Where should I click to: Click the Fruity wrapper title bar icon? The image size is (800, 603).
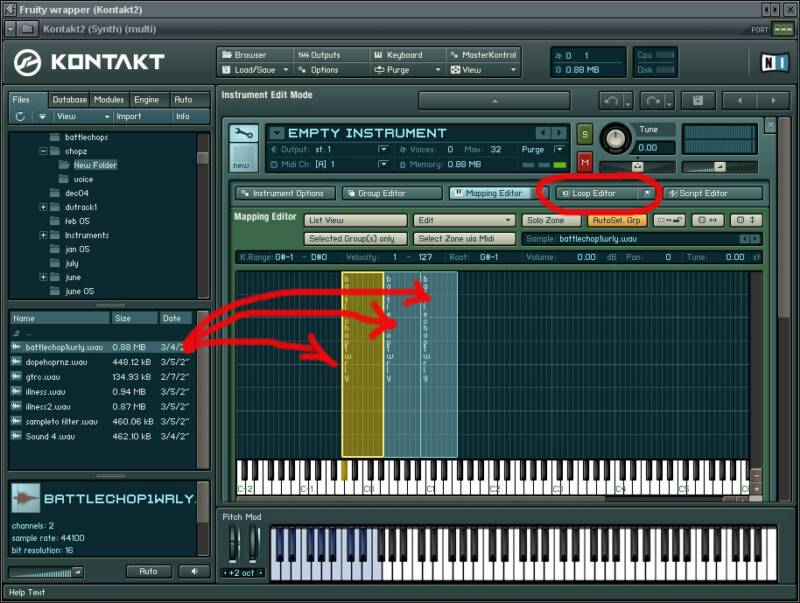click(x=9, y=9)
